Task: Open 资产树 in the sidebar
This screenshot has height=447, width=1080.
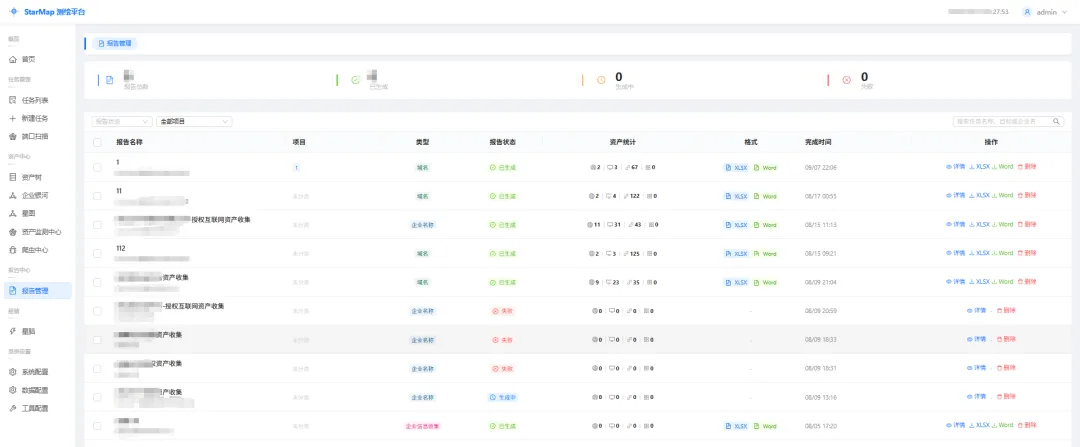Action: coord(38,177)
